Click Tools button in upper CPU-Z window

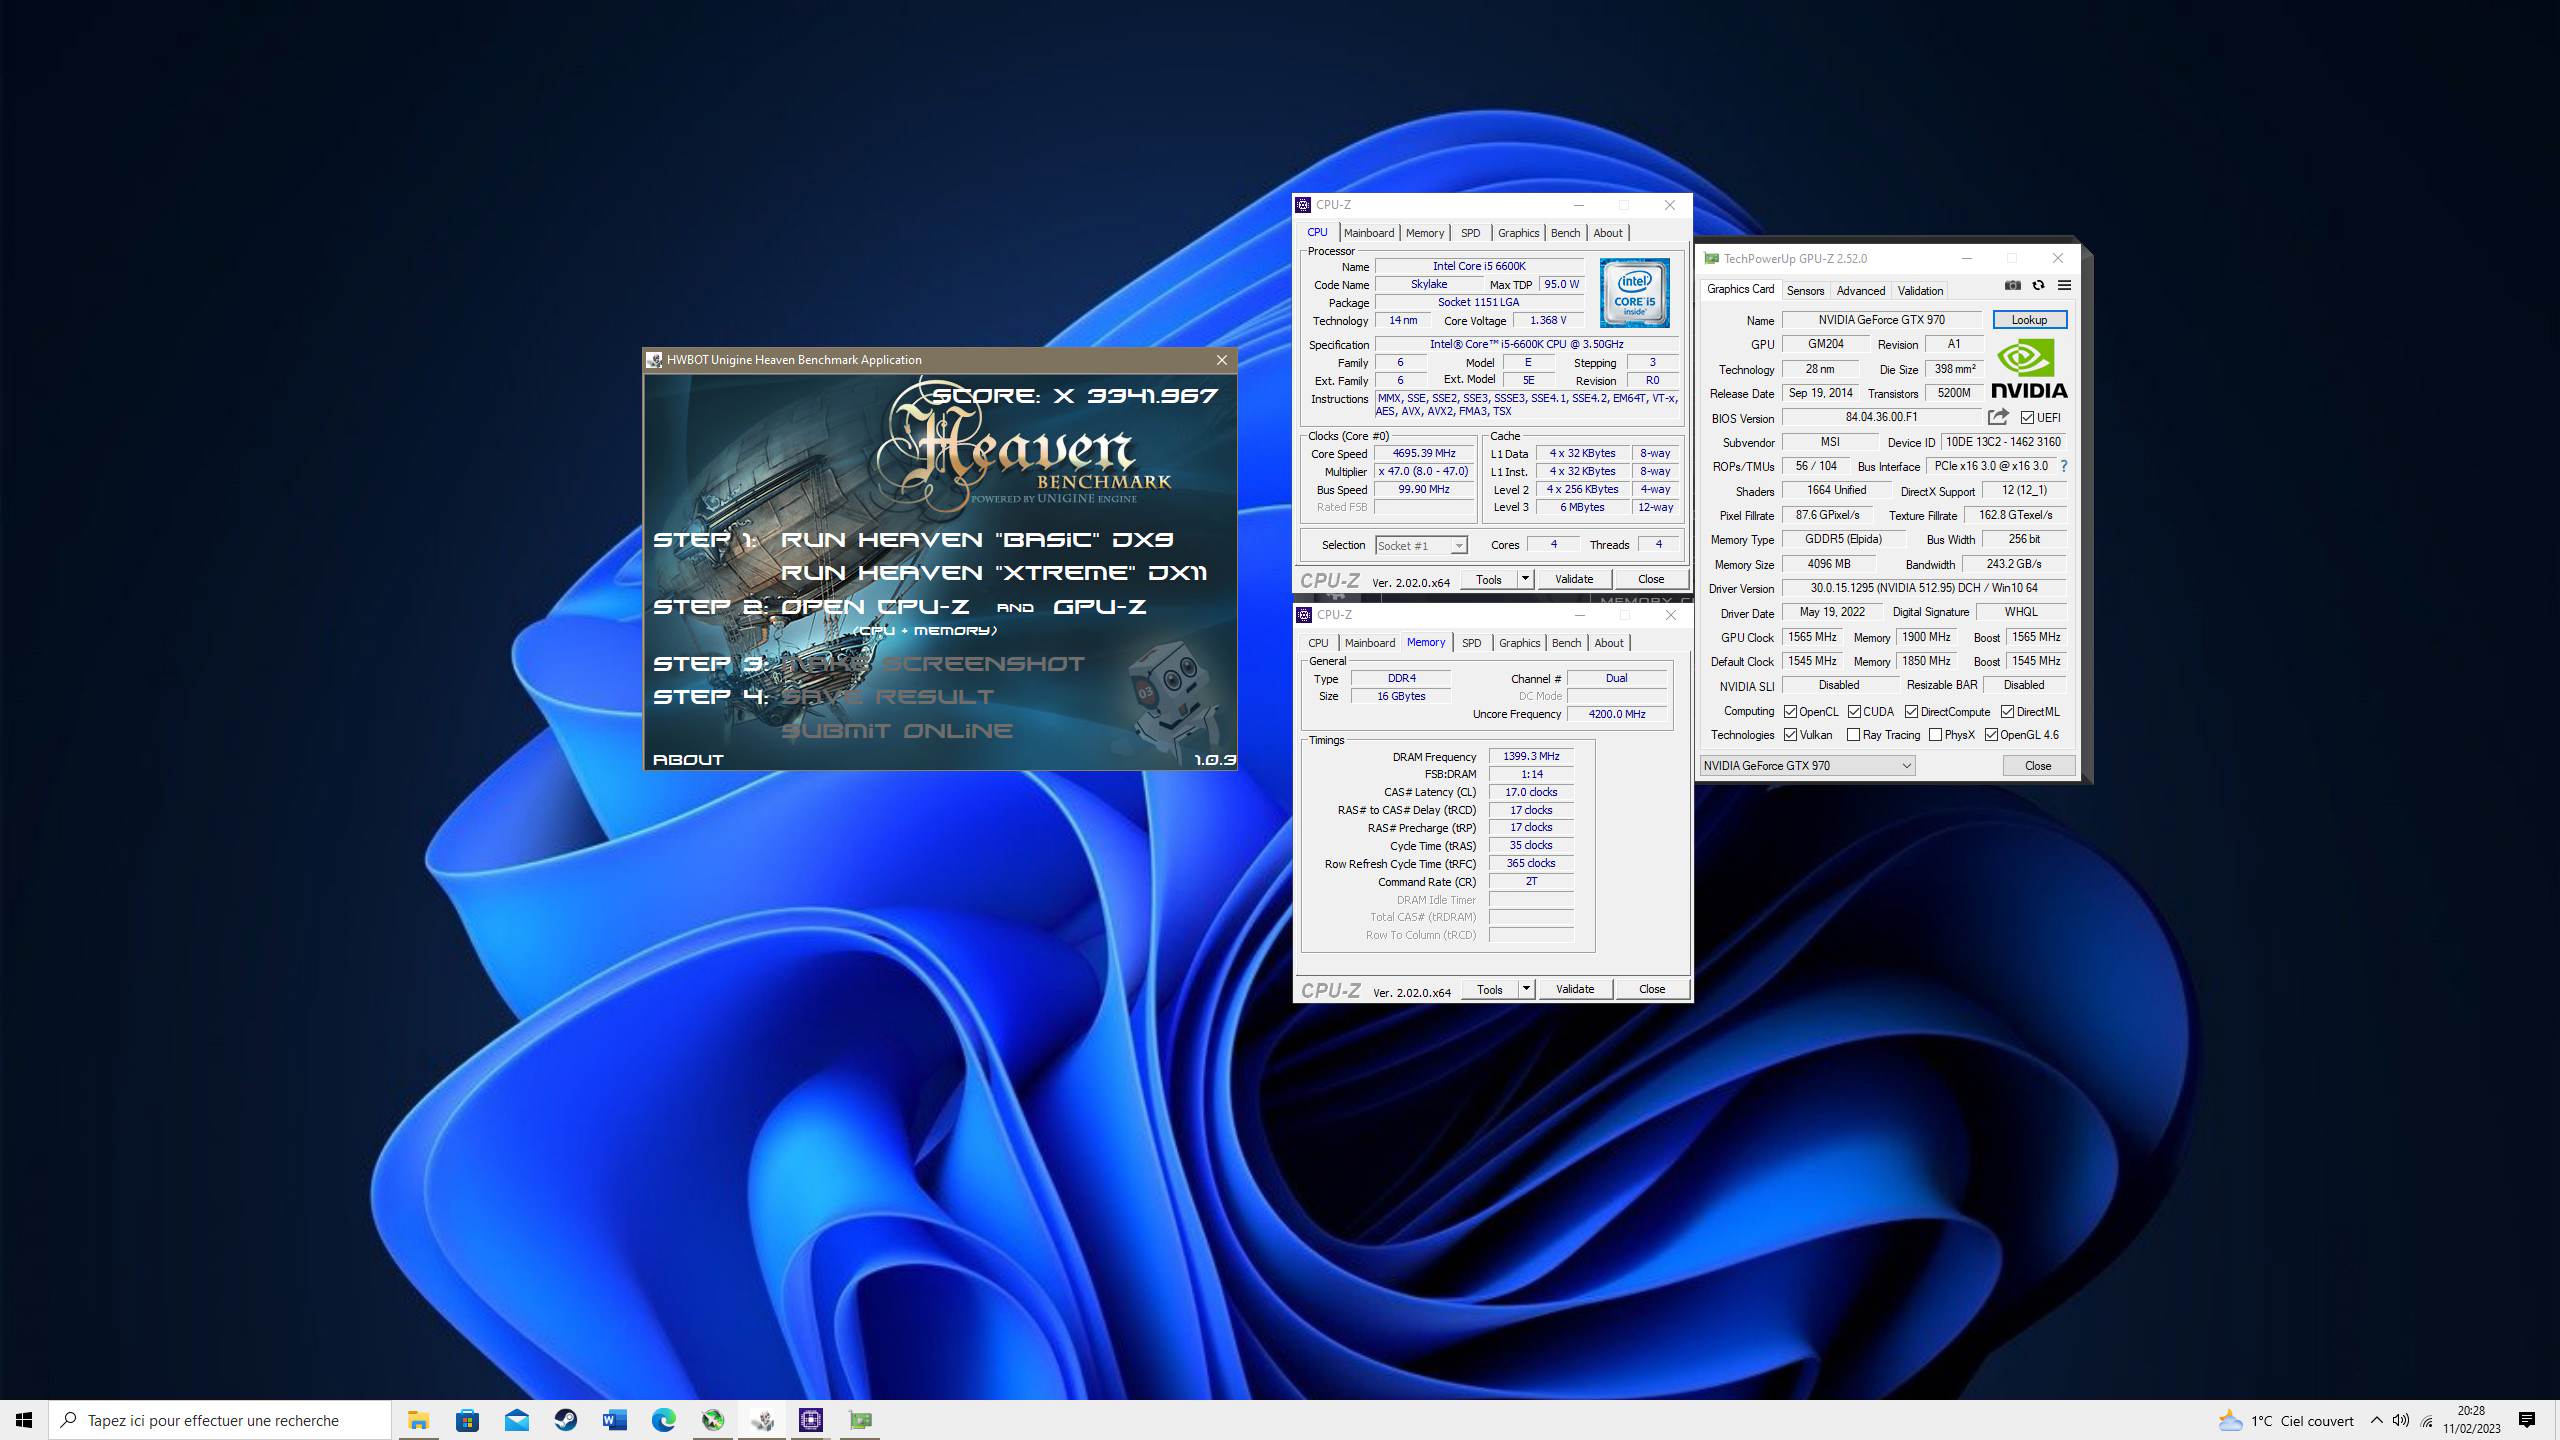click(x=1489, y=579)
